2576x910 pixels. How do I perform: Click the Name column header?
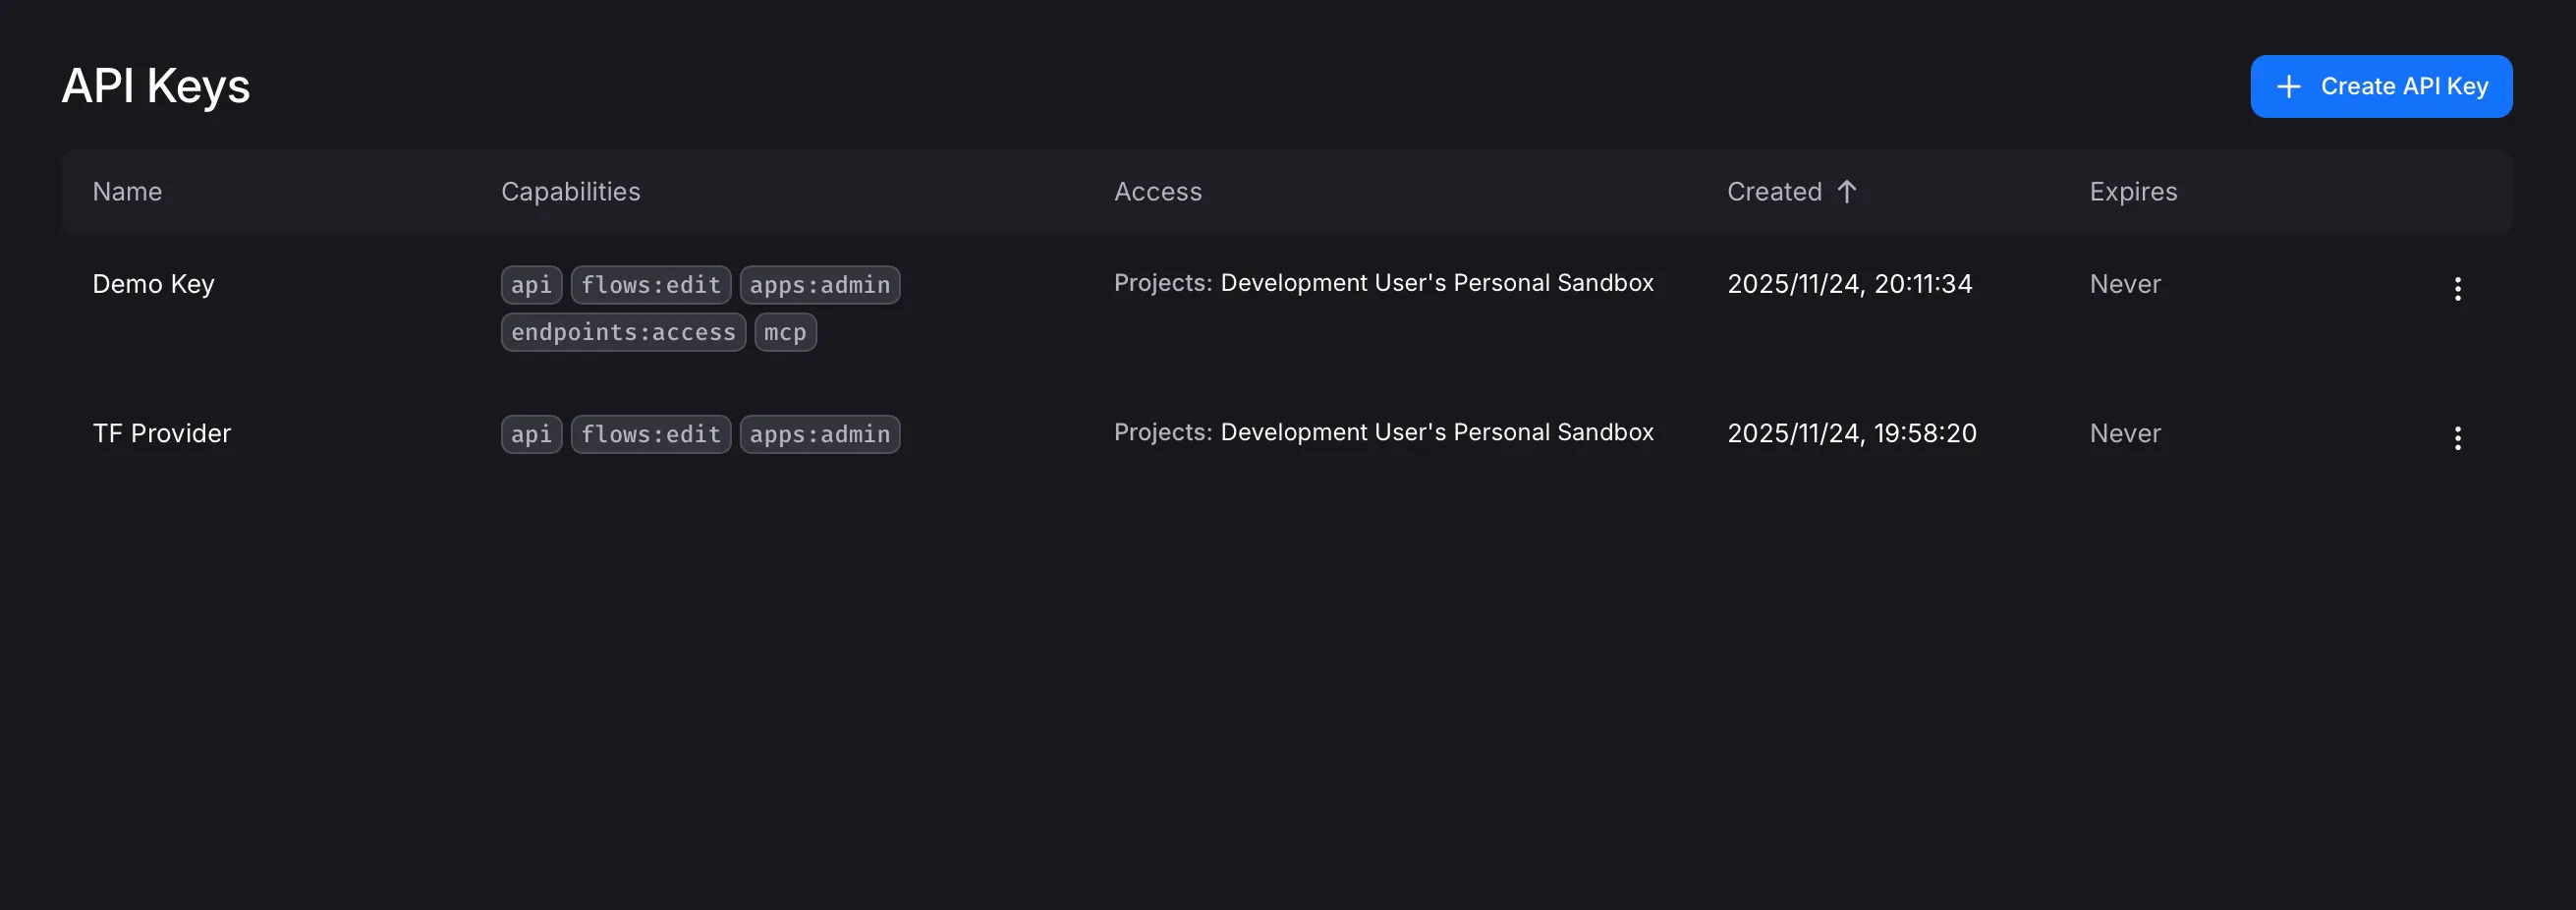[x=127, y=191]
